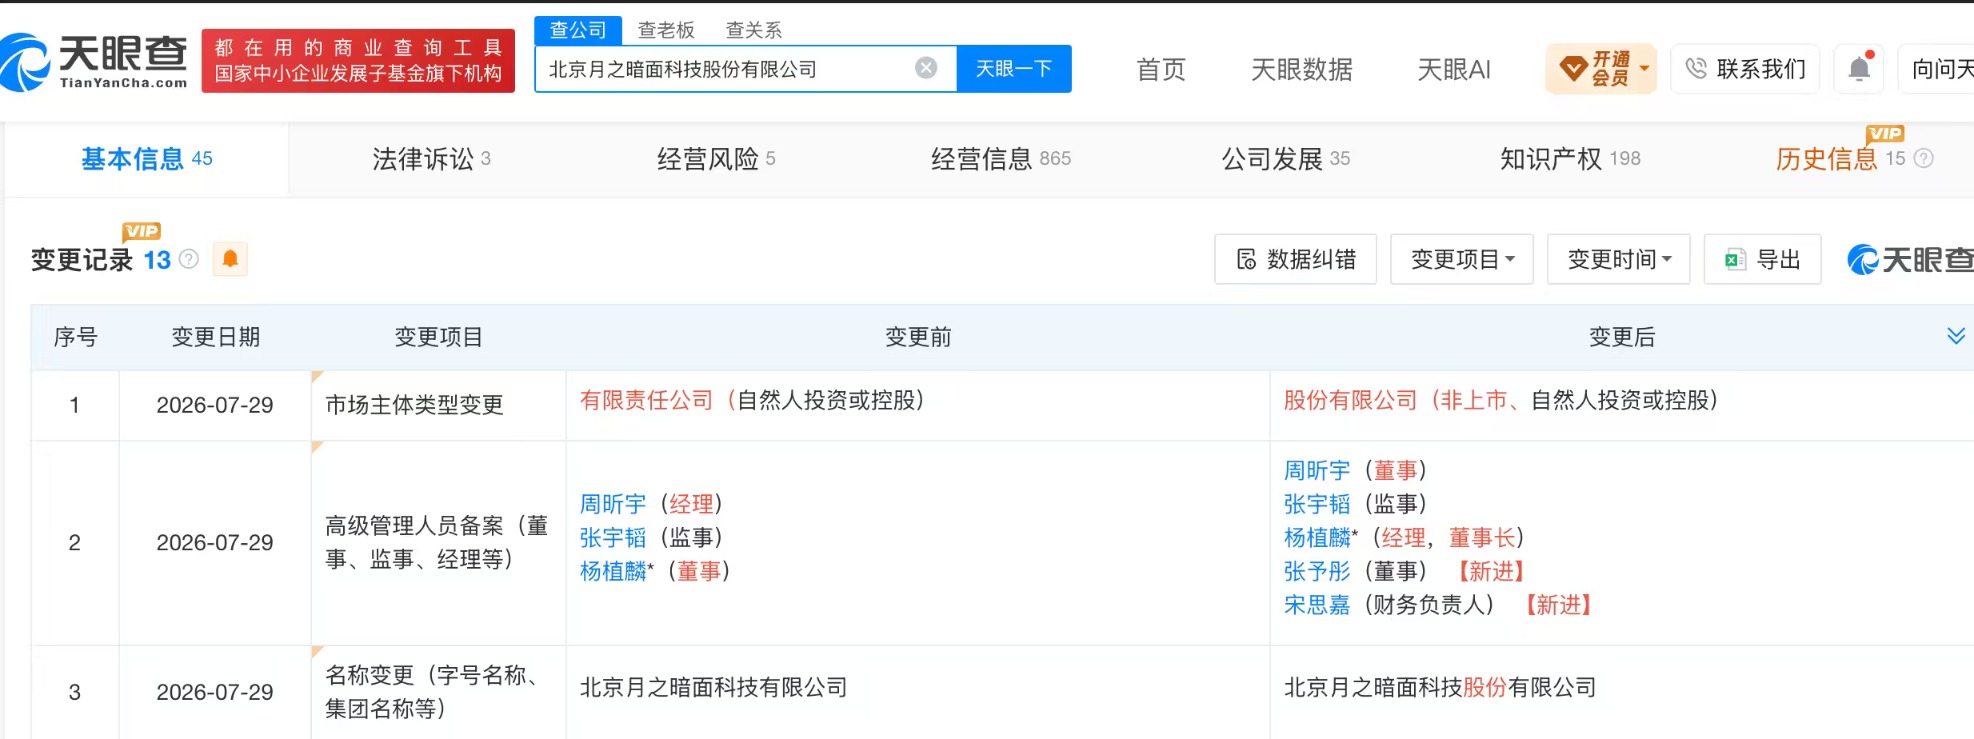
Task: Click the 联系我们 button
Action: click(x=1745, y=69)
